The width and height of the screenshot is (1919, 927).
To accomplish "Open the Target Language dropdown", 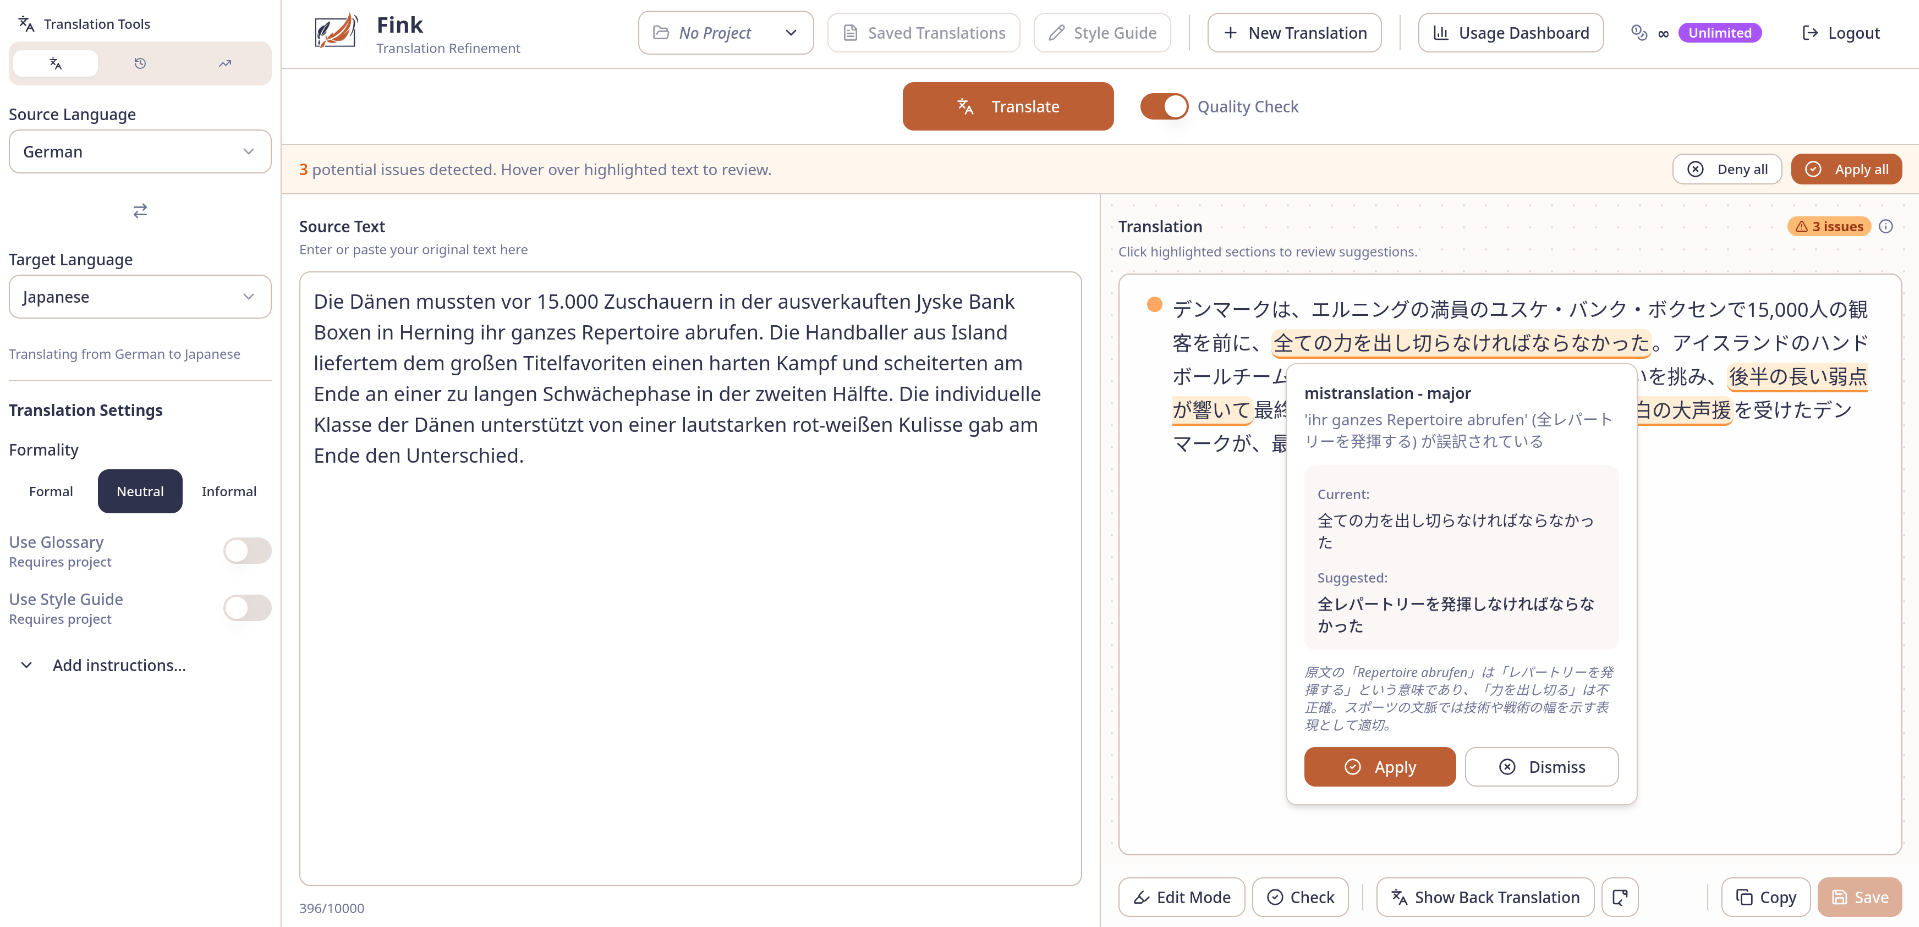I will pos(139,296).
